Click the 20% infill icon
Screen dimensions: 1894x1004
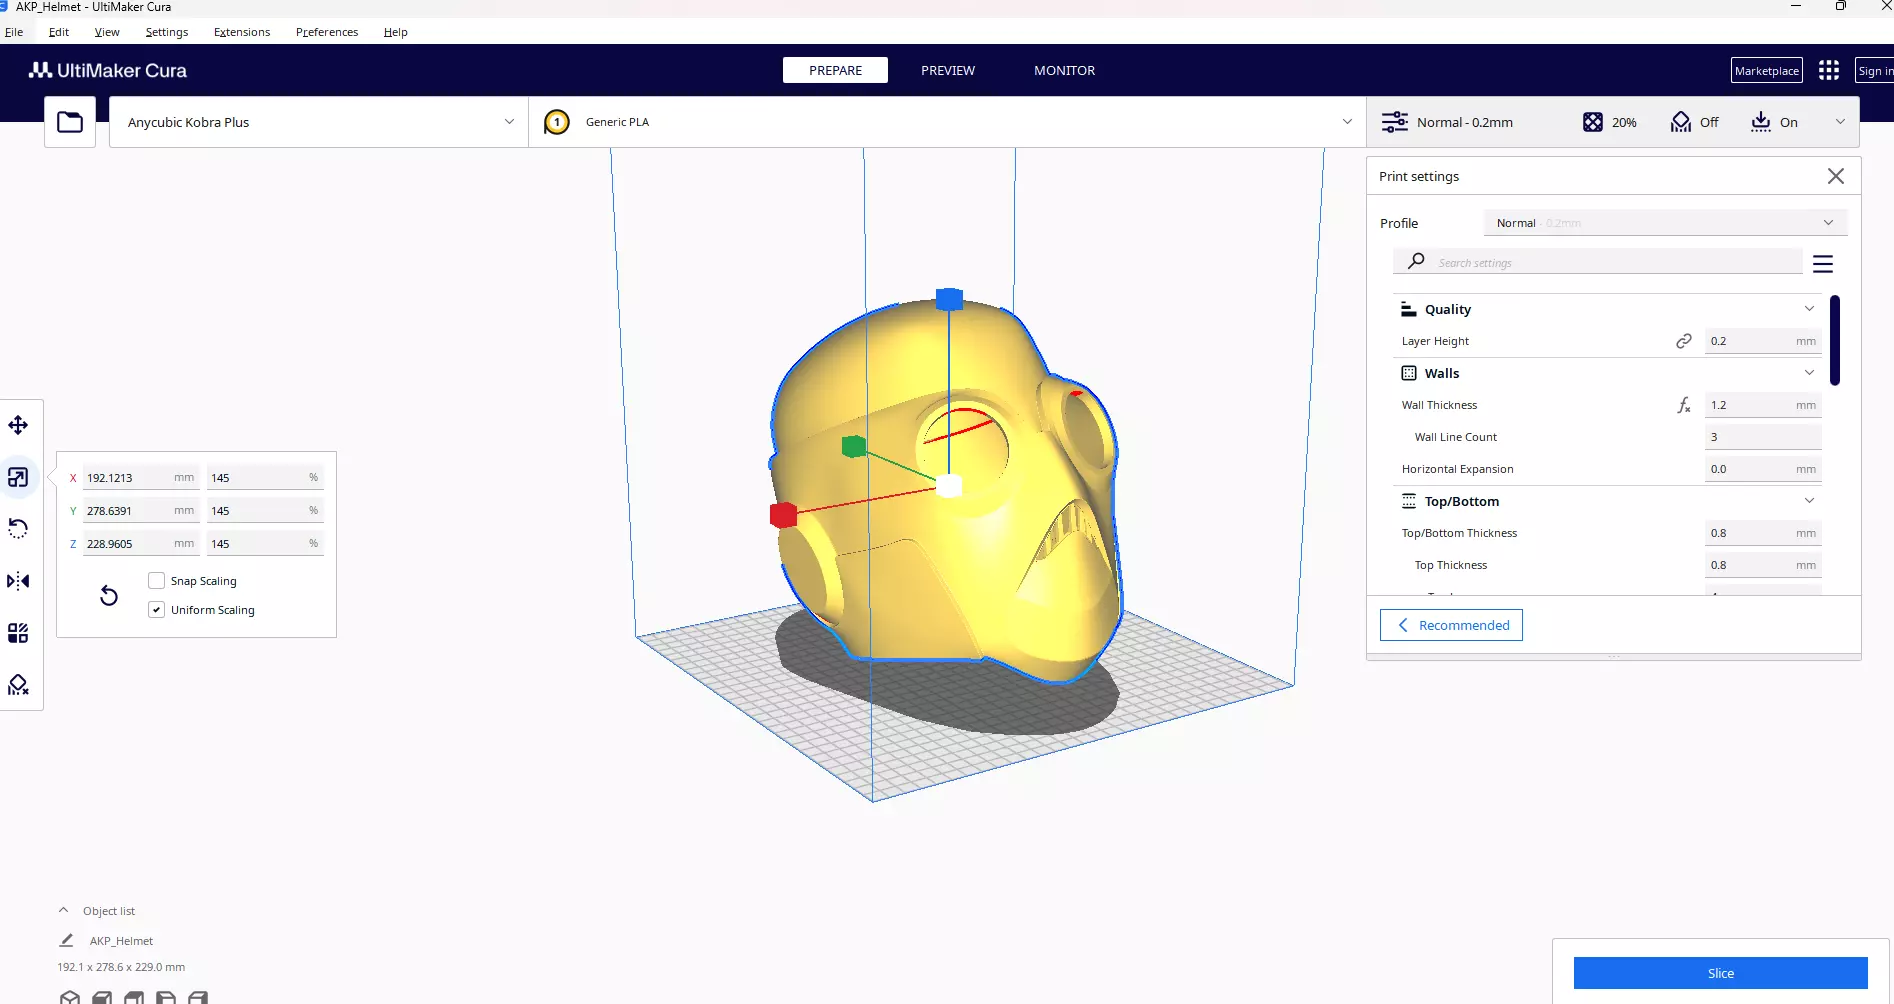pos(1593,122)
